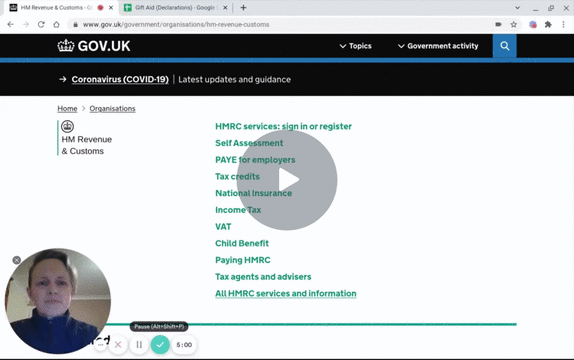Open the Tax credits link
The height and width of the screenshot is (360, 574).
tap(238, 177)
